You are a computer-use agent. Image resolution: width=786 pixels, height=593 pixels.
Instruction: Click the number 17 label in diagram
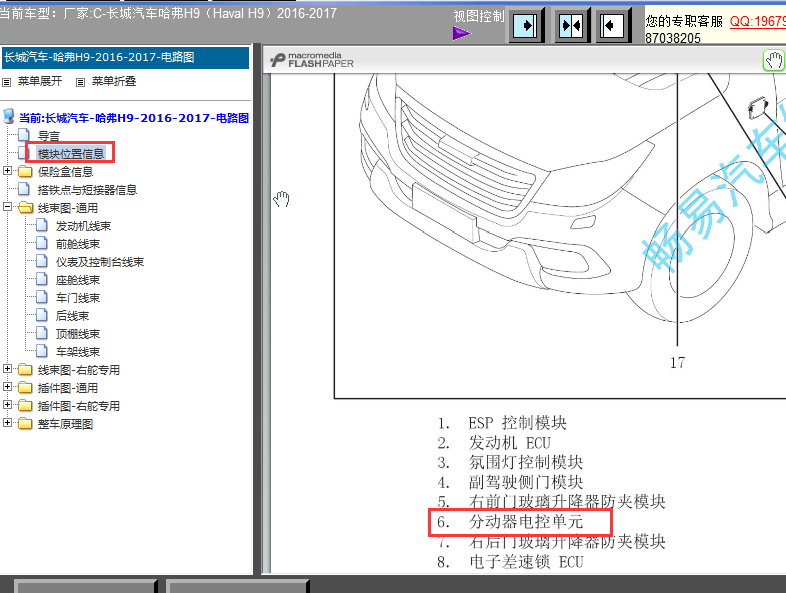point(677,362)
